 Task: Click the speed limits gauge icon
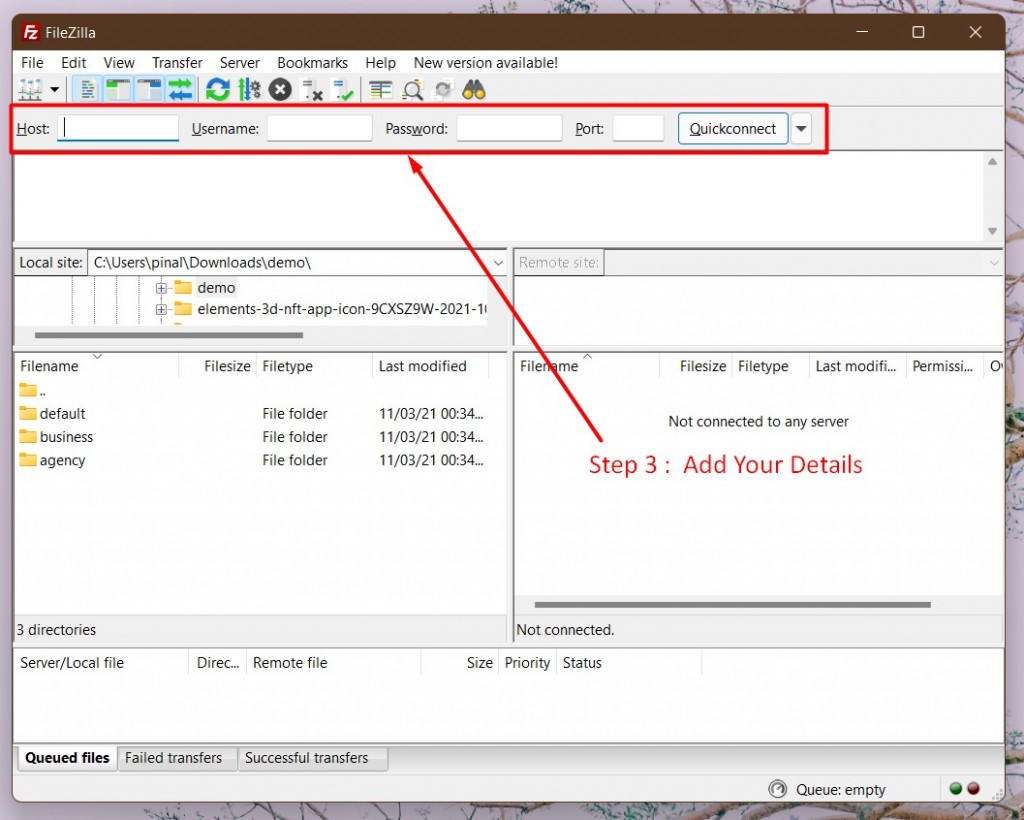pyautogui.click(x=777, y=789)
